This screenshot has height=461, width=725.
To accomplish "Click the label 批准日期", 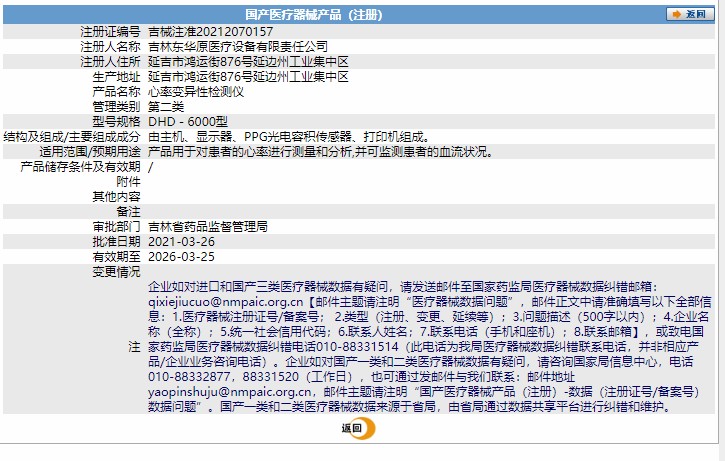I will (x=116, y=242).
